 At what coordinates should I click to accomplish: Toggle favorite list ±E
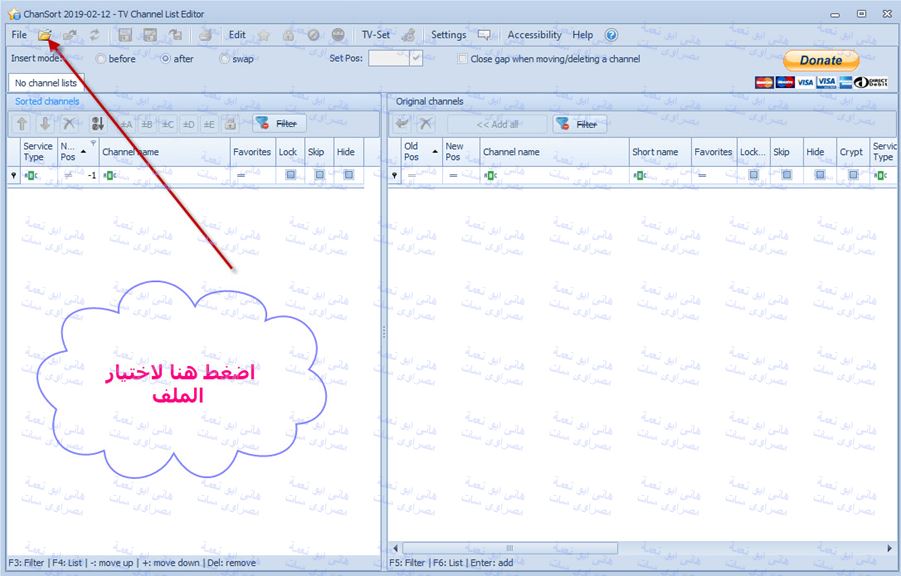[209, 124]
